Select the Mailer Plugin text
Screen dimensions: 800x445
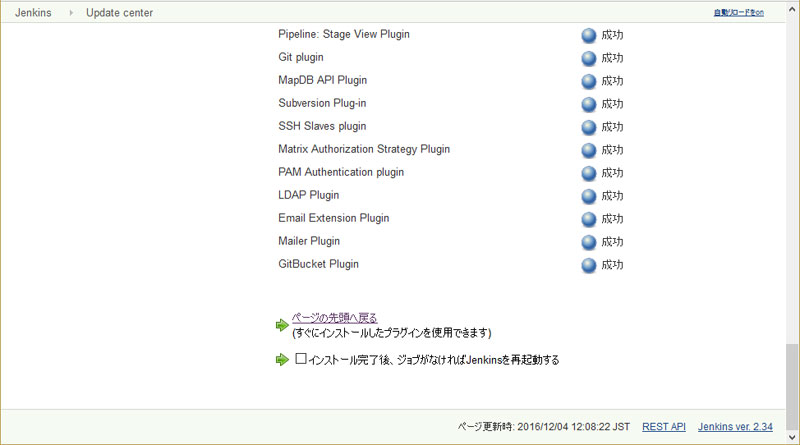[309, 241]
